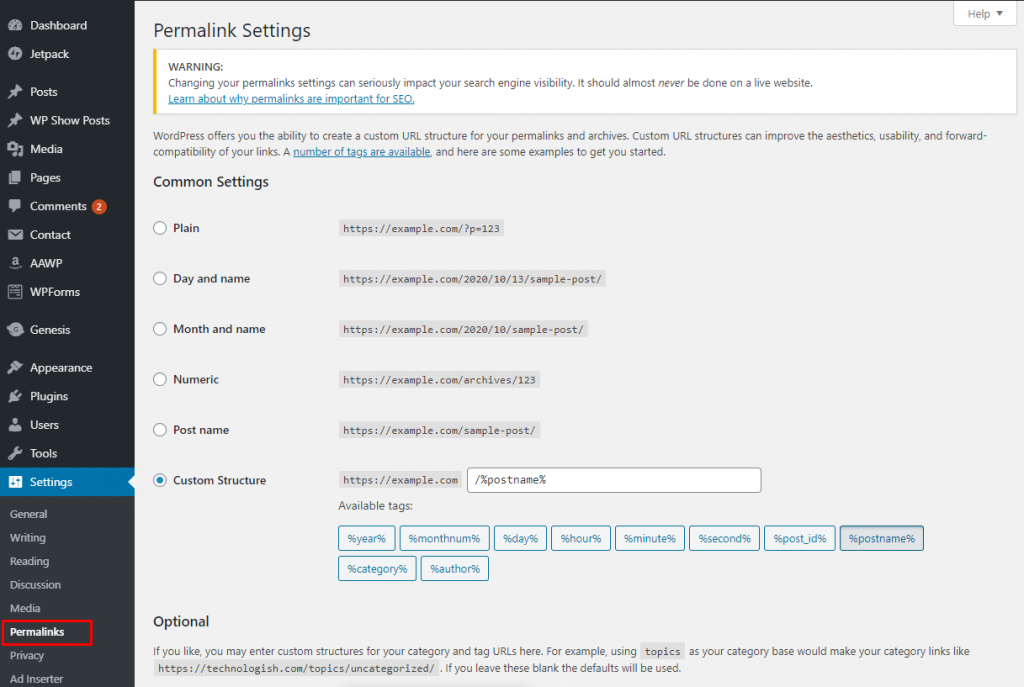Click the Post name sample-post URL
Screen dimensions: 1024x687
[x=439, y=430]
